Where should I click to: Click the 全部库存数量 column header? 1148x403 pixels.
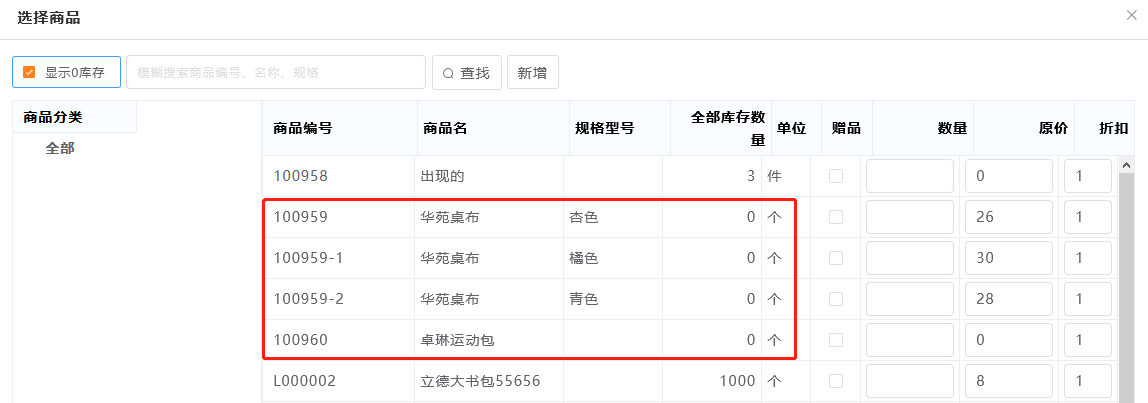click(728, 128)
